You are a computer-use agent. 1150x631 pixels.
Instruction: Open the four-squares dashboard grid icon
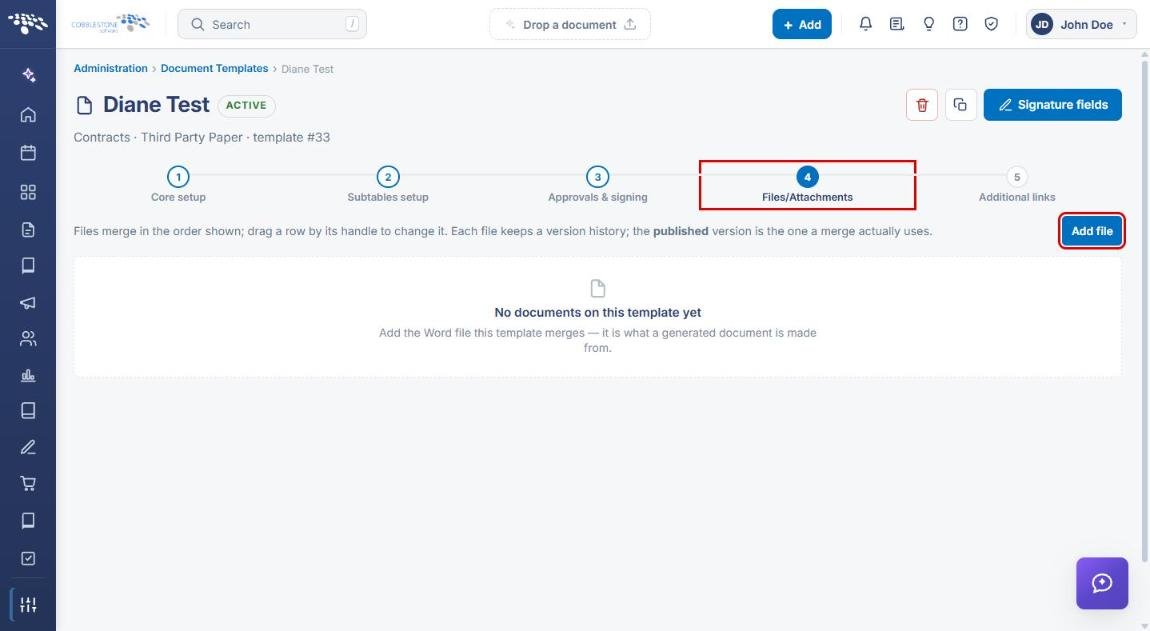28,192
